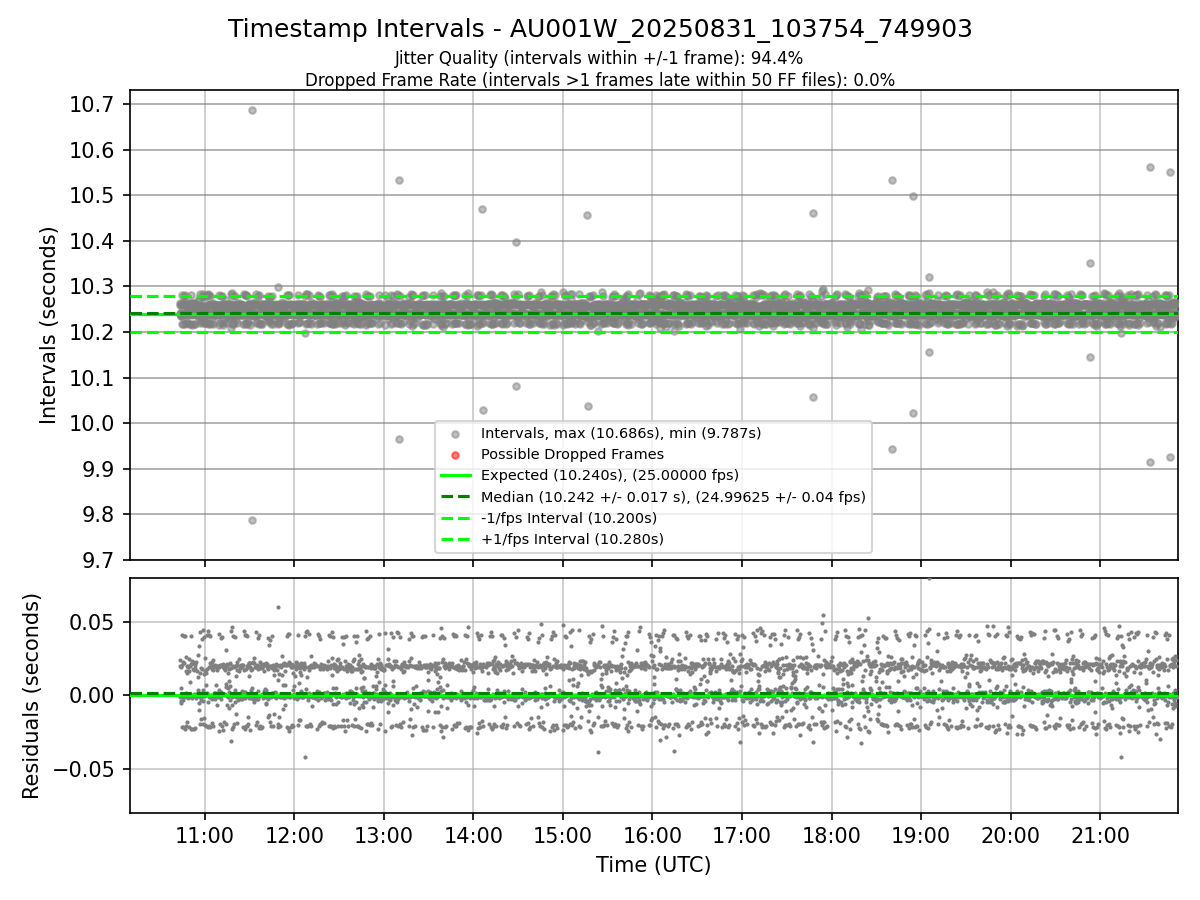This screenshot has width=1200, height=900.
Task: Click the red dropped frames legend marker
Action: click(455, 455)
